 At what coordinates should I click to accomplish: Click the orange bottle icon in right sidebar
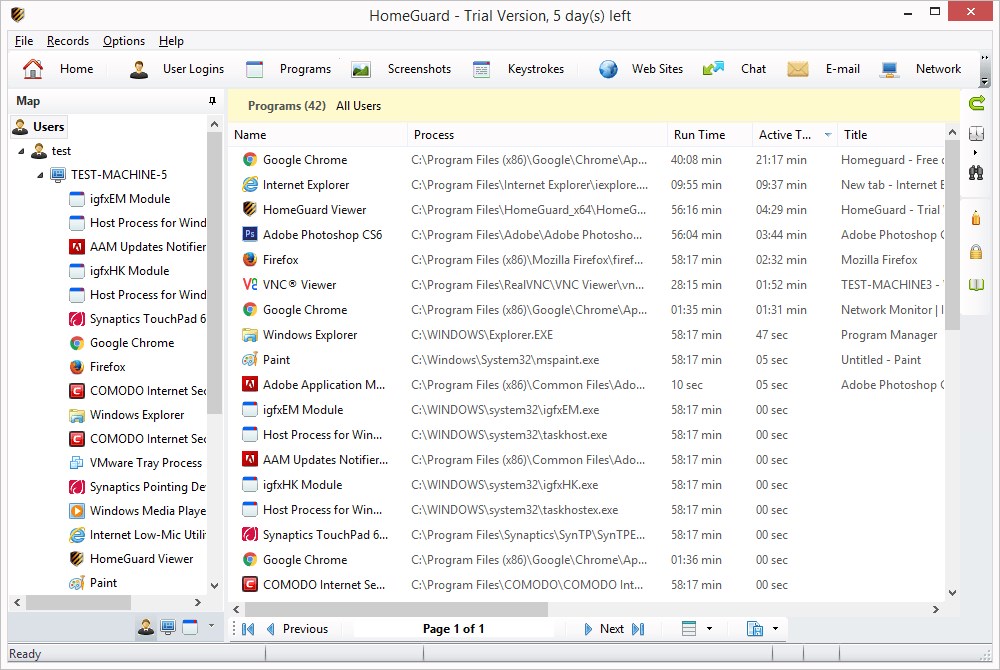(976, 218)
